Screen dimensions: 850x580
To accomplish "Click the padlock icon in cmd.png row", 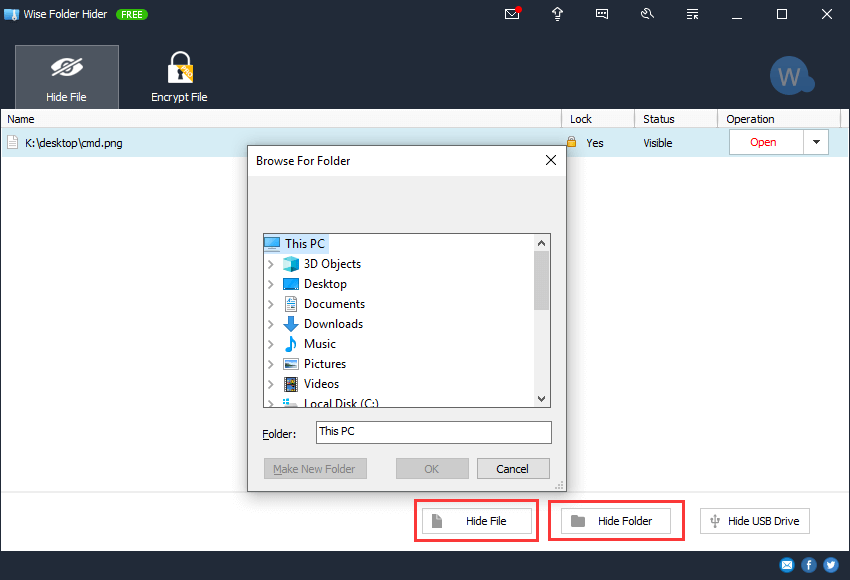I will coord(571,142).
